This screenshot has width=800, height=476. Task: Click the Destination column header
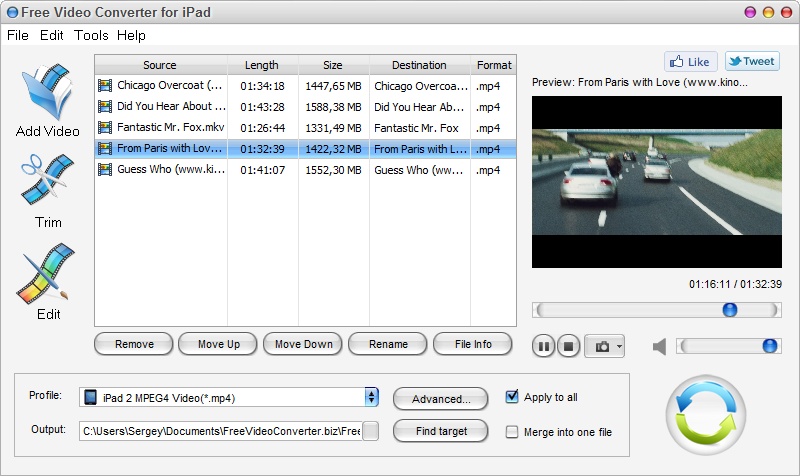419,65
